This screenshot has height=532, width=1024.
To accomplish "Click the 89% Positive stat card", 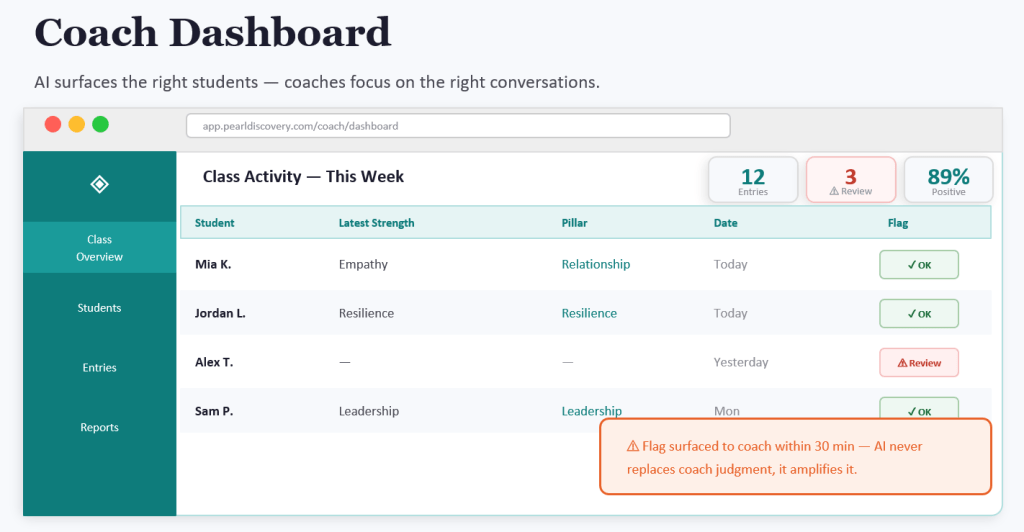I will (x=948, y=180).
